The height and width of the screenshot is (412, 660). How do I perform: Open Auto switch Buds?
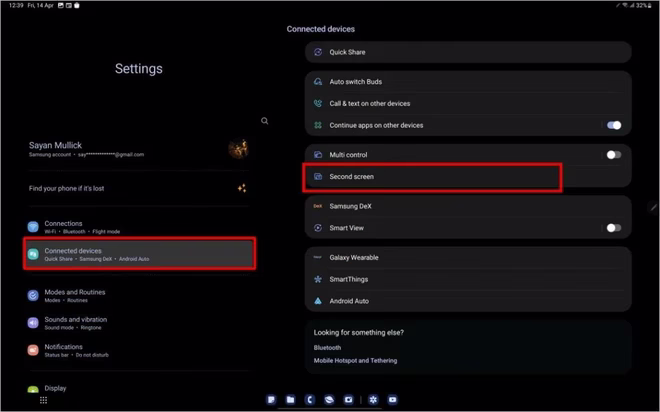468,82
